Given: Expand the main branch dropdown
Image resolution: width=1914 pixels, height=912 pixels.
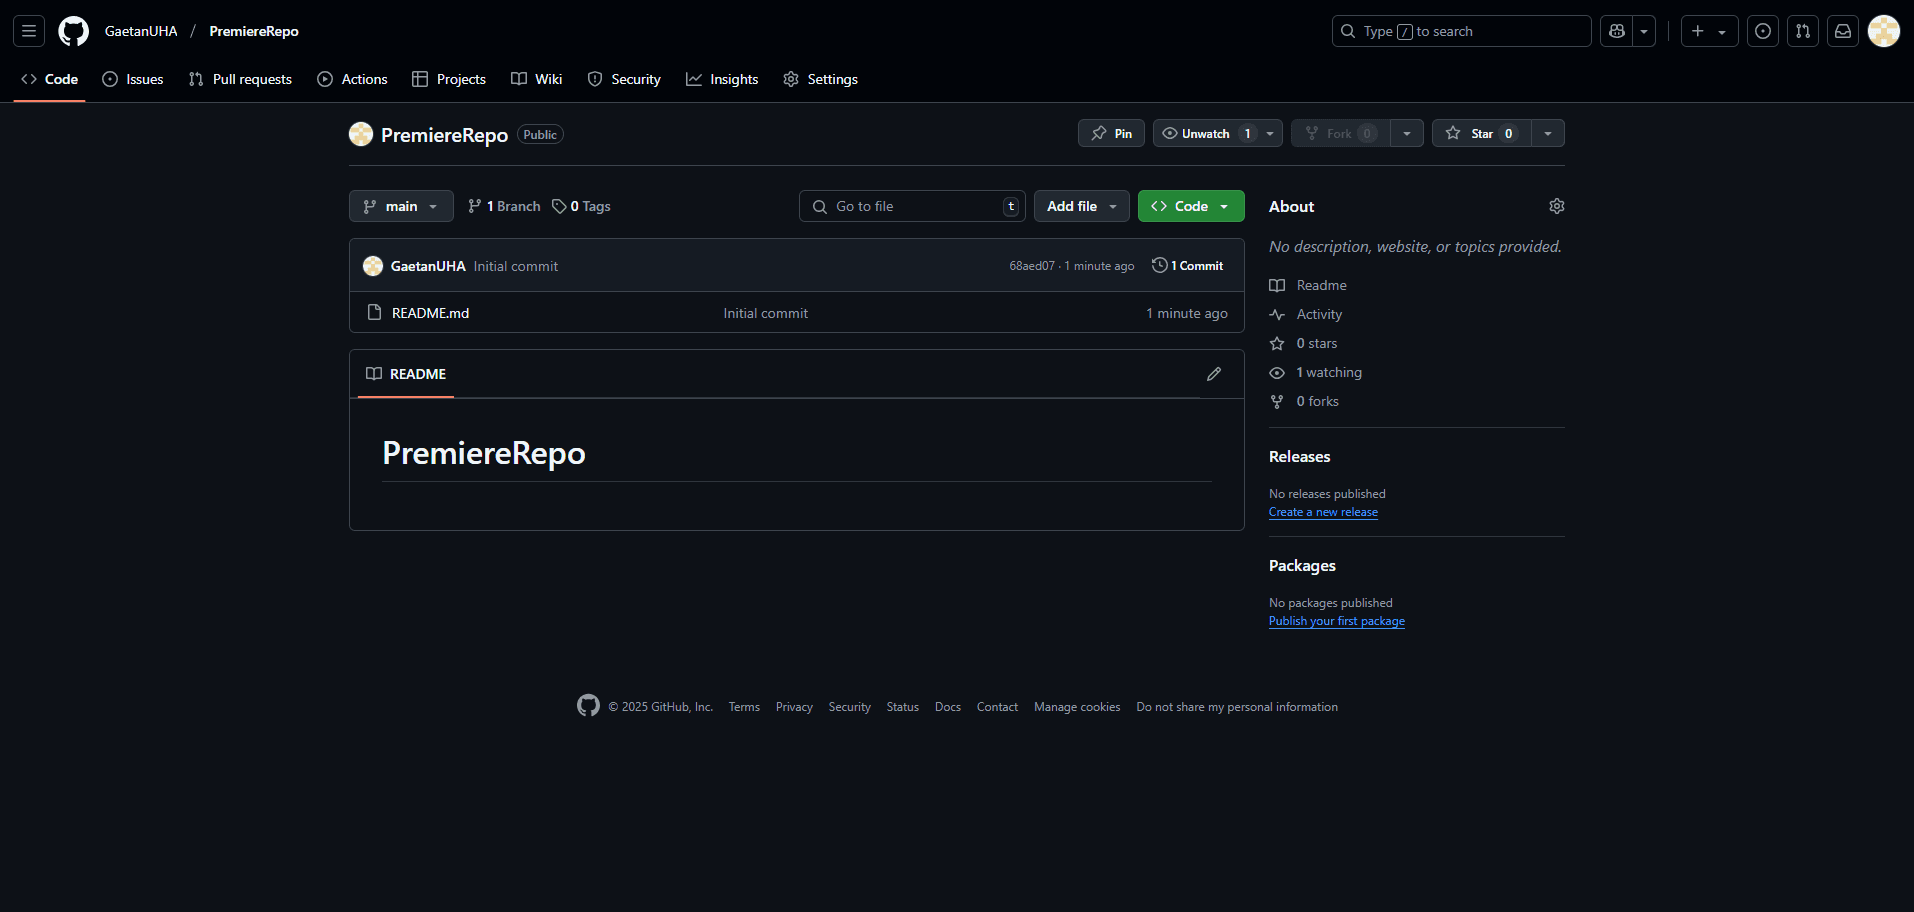Looking at the screenshot, I should [x=401, y=206].
